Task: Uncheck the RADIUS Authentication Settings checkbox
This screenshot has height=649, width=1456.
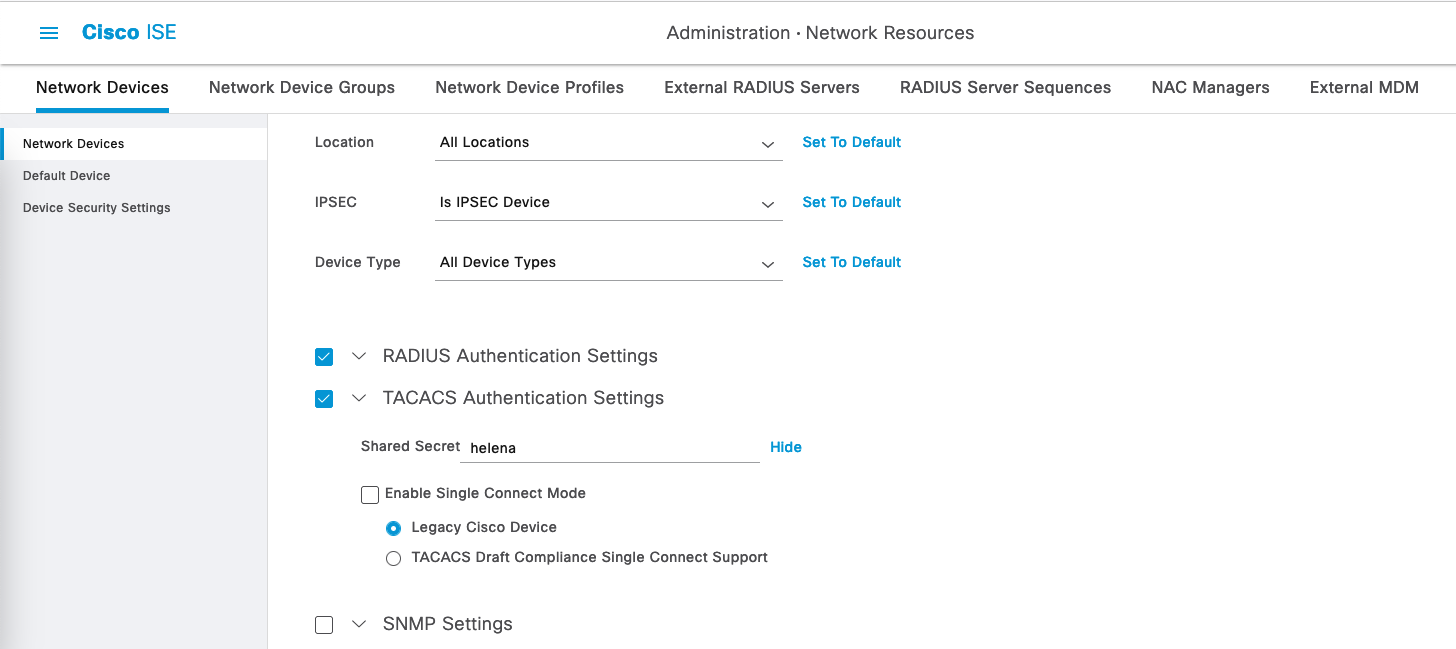Action: coord(324,357)
